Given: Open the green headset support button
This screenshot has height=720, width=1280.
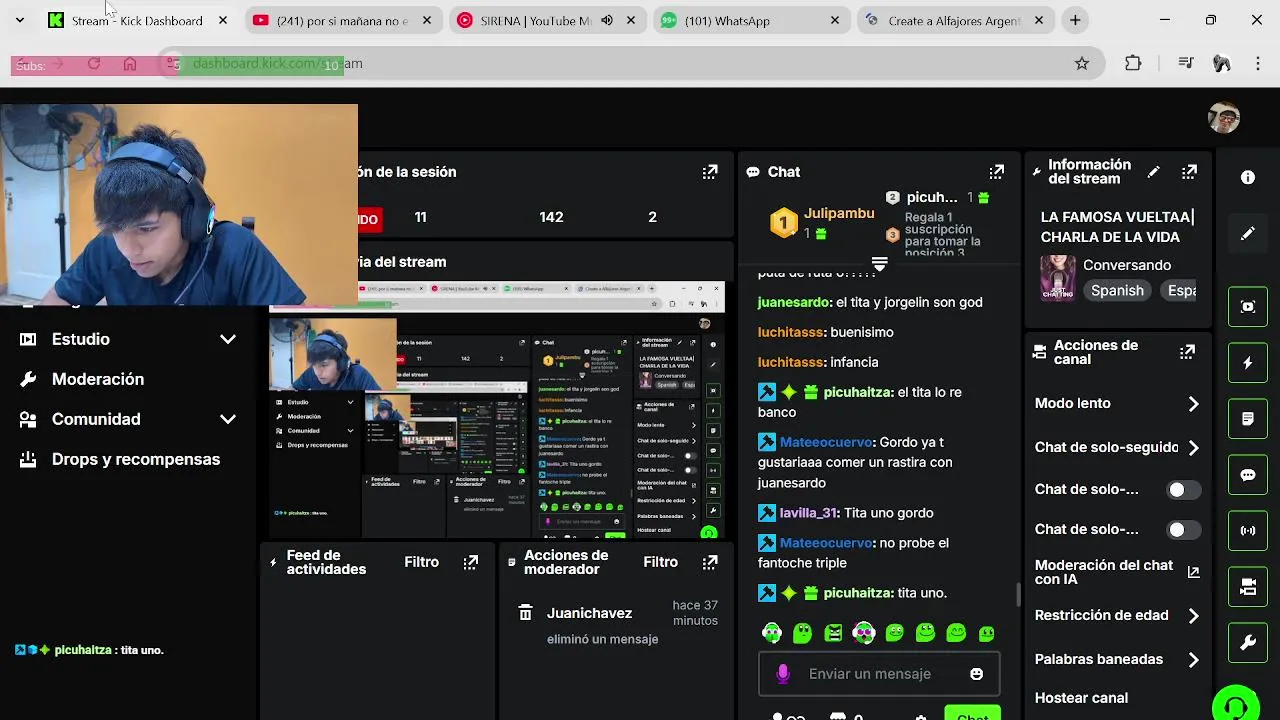Looking at the screenshot, I should click(1235, 705).
